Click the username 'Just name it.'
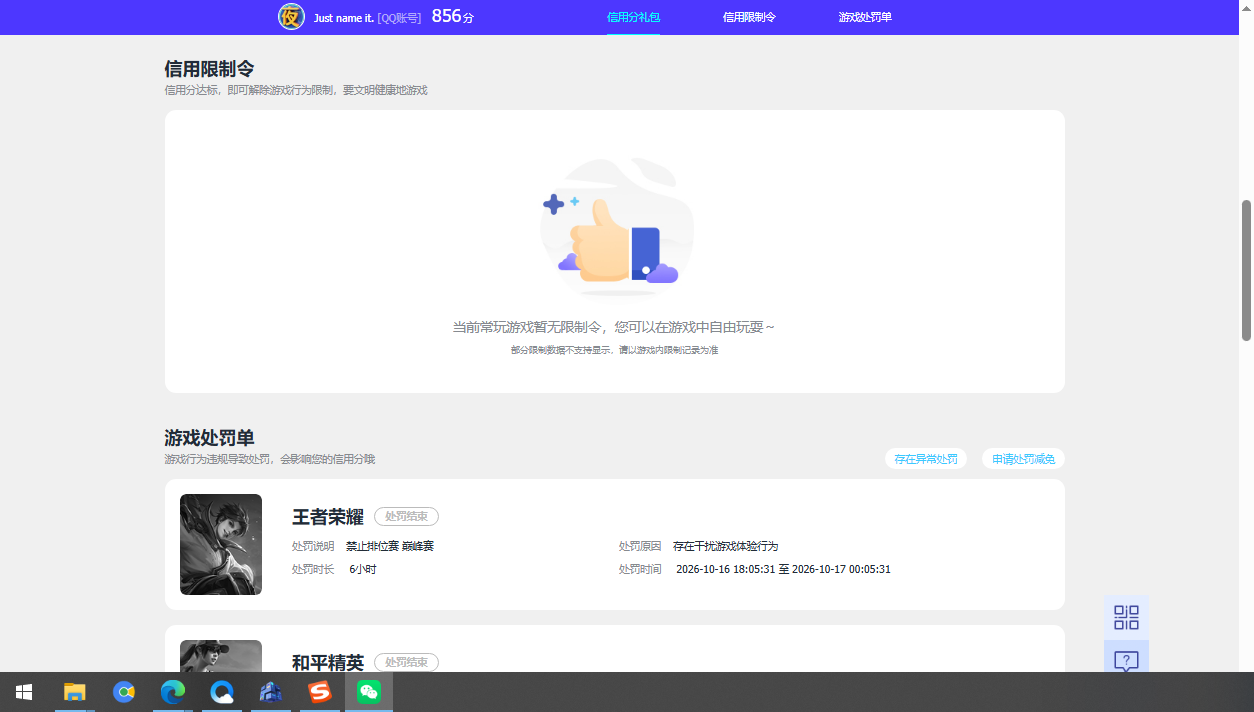 point(344,18)
